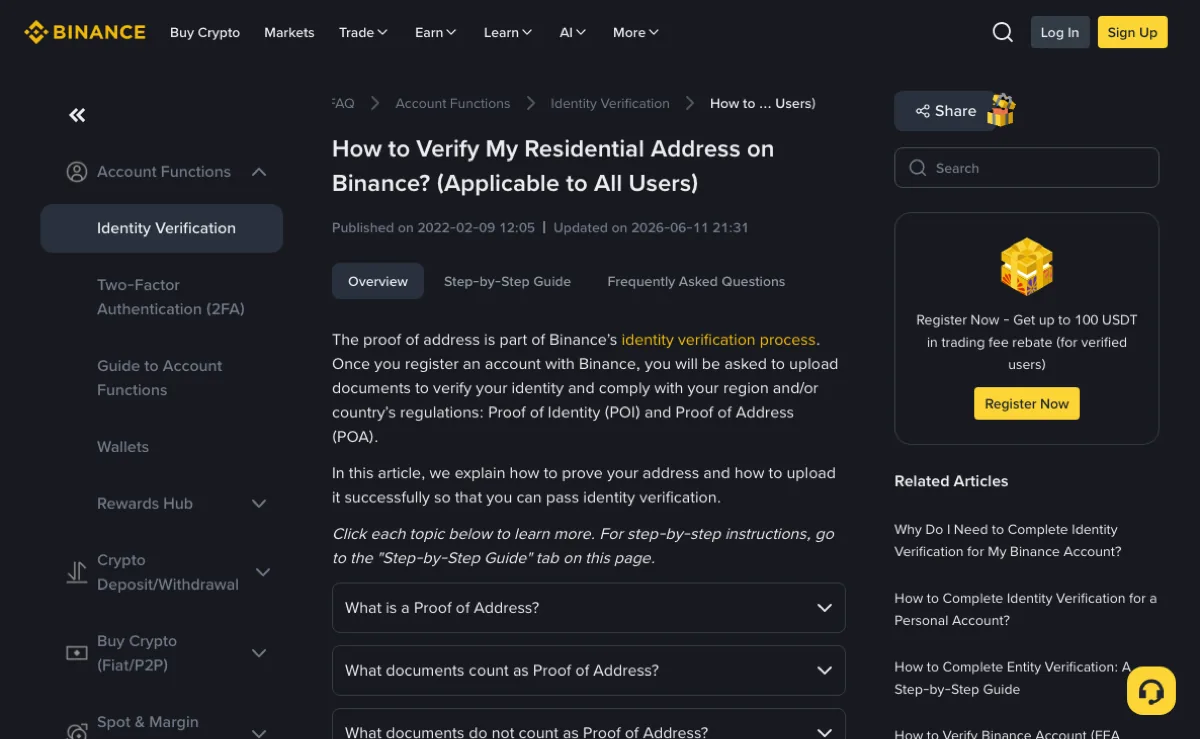The width and height of the screenshot is (1200, 739).
Task: Follow the 'identity verification process' link
Action: click(x=719, y=340)
